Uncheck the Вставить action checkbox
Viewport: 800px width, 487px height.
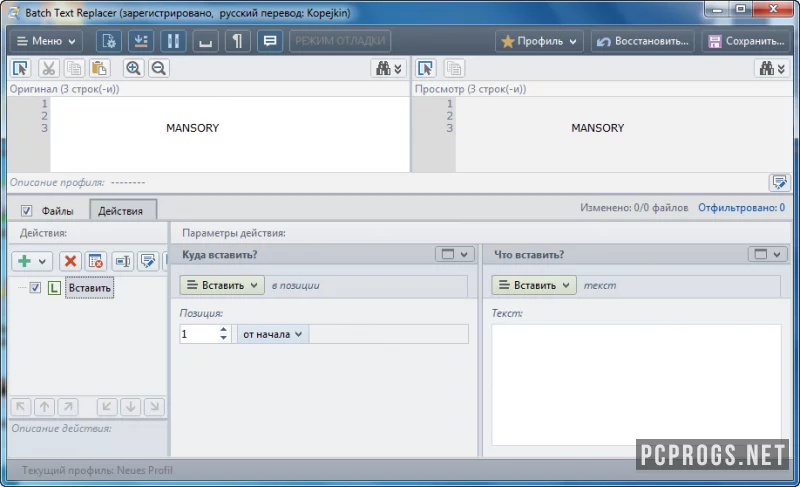point(35,288)
